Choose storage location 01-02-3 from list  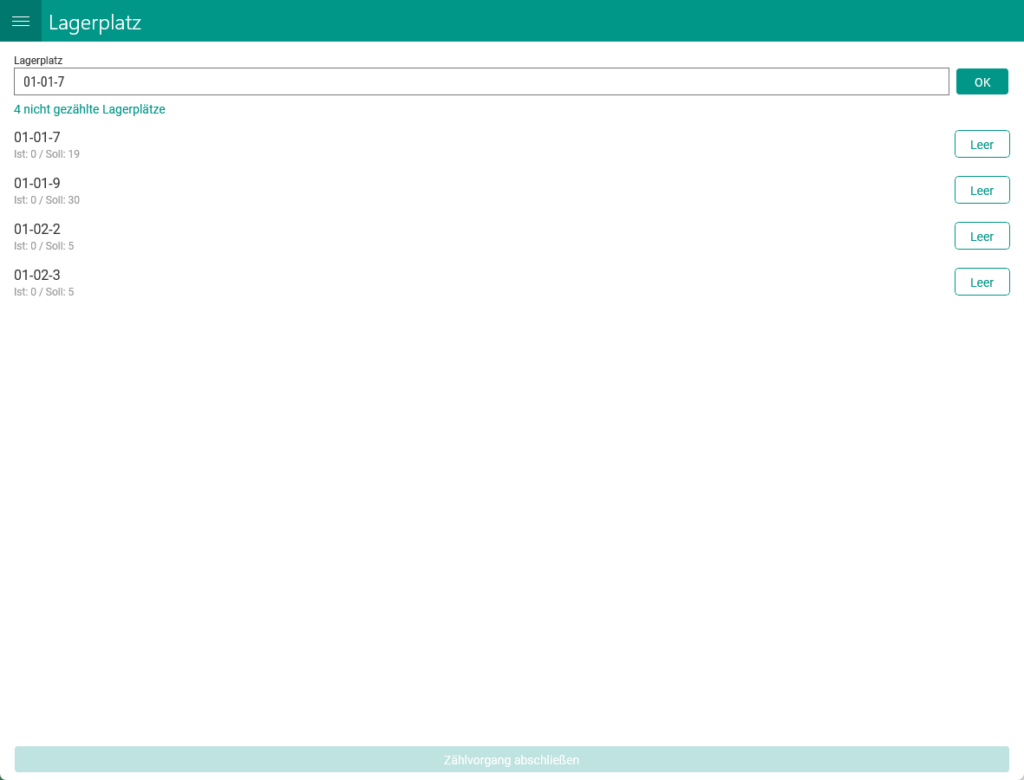(x=37, y=275)
